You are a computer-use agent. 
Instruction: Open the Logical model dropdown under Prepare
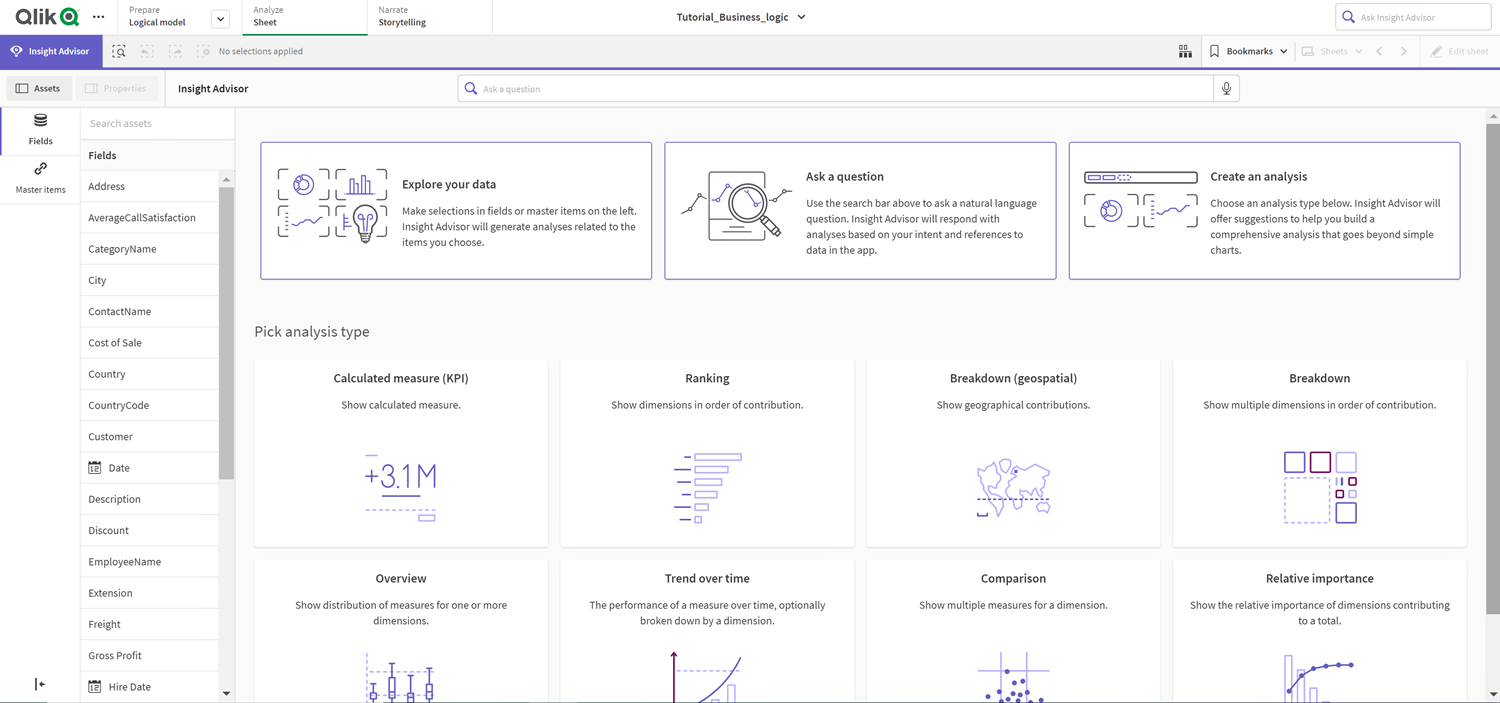pyautogui.click(x=219, y=17)
